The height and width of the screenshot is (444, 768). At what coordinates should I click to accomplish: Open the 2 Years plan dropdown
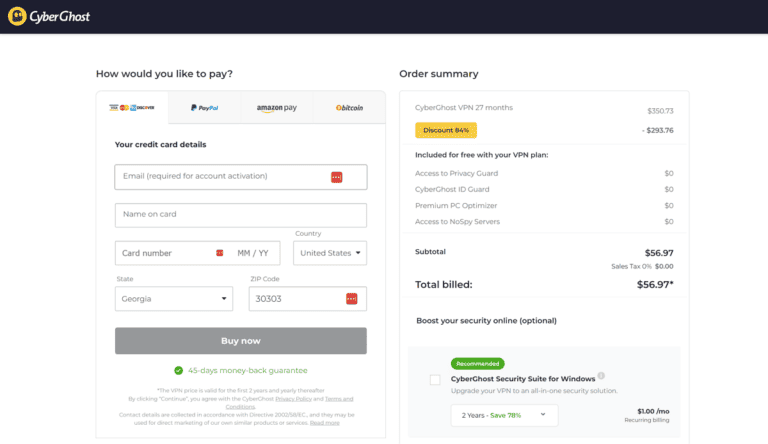[503, 413]
